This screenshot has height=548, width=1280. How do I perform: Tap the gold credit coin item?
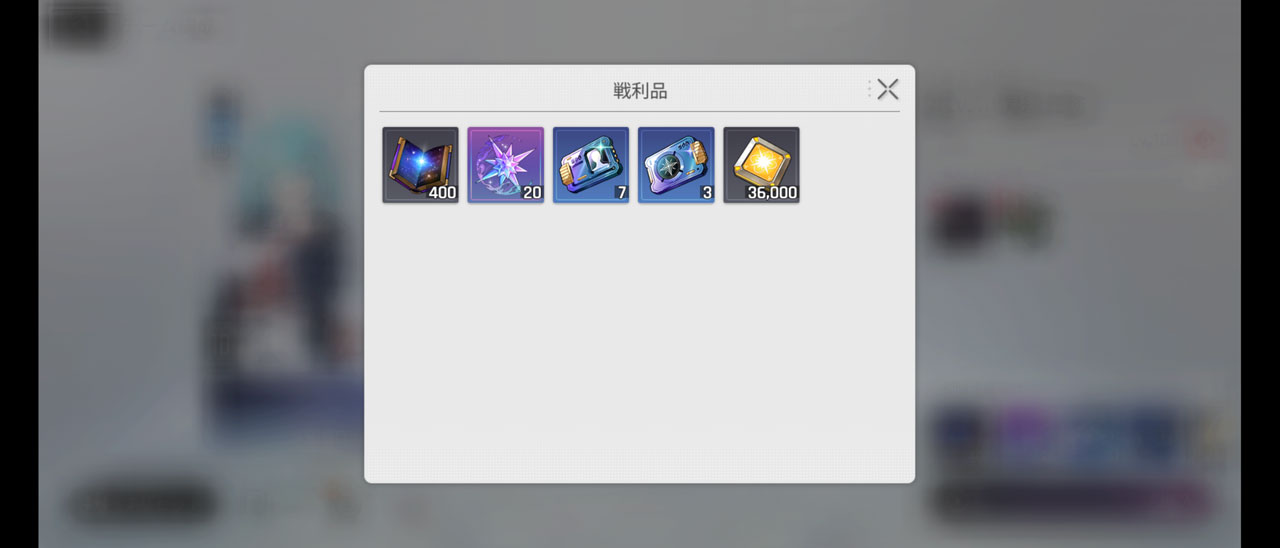coord(762,165)
